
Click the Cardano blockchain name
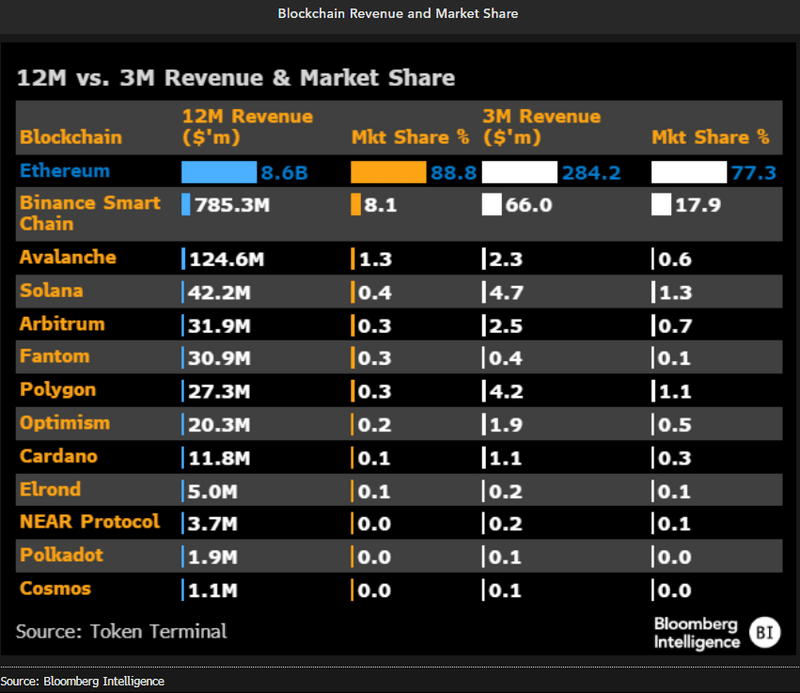[58, 456]
